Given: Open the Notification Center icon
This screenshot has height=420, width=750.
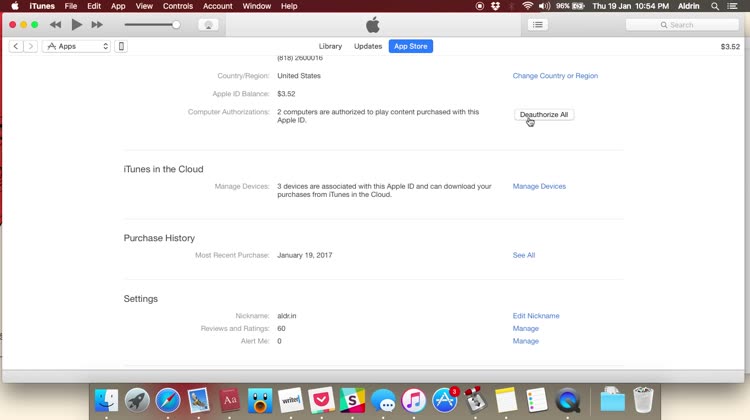Looking at the screenshot, I should point(732,6).
